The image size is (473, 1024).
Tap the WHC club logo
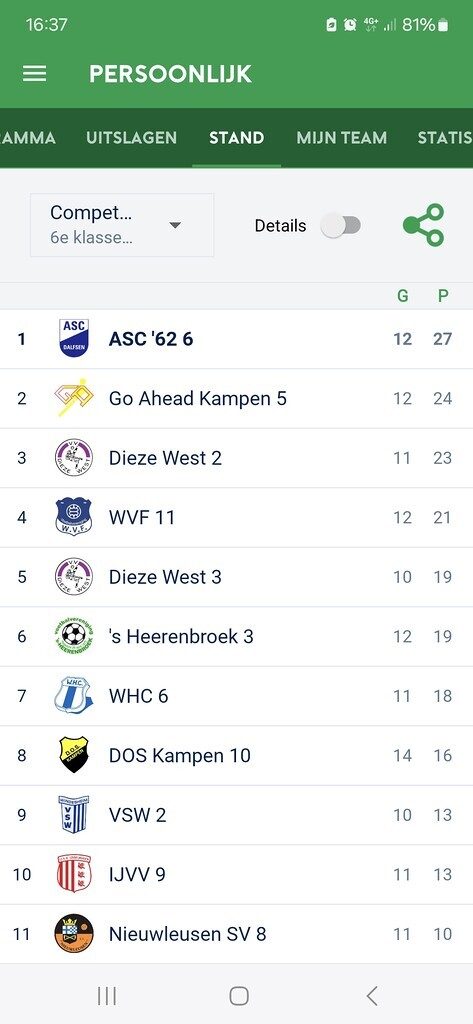pyautogui.click(x=73, y=695)
